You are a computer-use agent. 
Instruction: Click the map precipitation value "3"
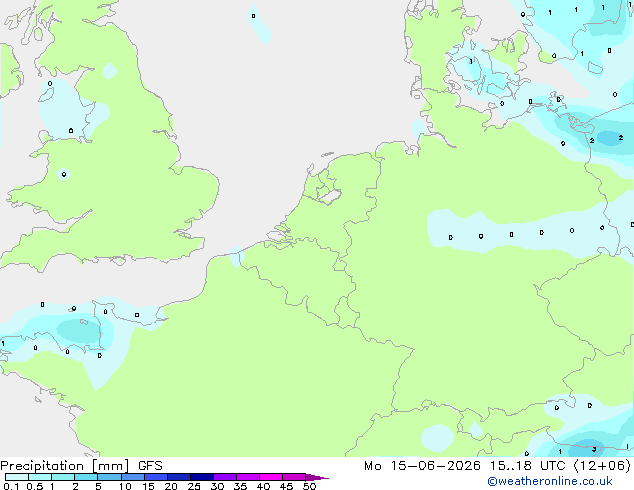[x=594, y=449]
